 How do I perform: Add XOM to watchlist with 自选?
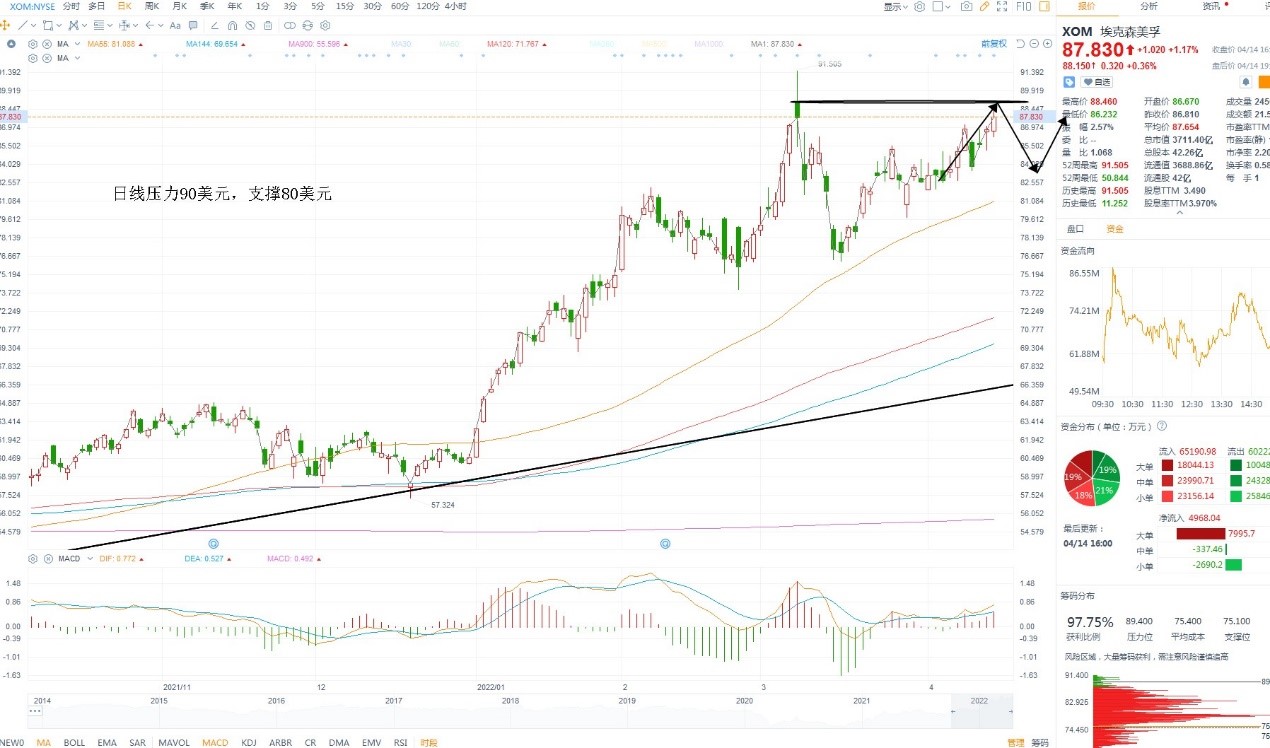coord(1097,82)
